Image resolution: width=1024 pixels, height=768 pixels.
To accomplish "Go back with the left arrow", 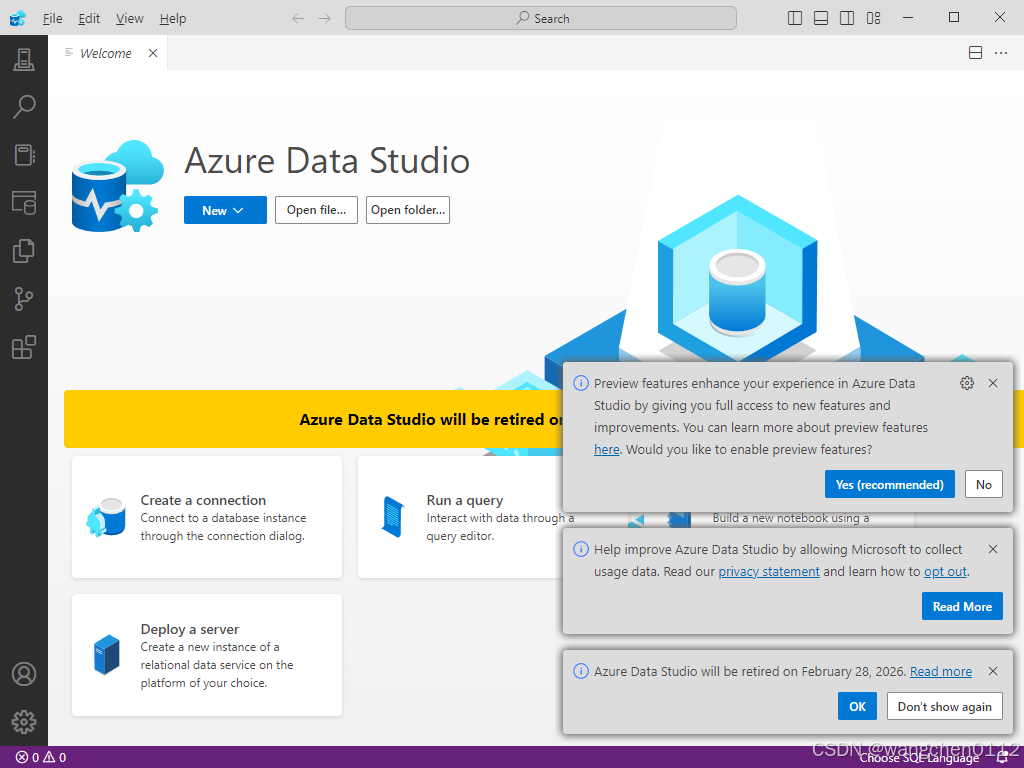I will click(x=298, y=18).
